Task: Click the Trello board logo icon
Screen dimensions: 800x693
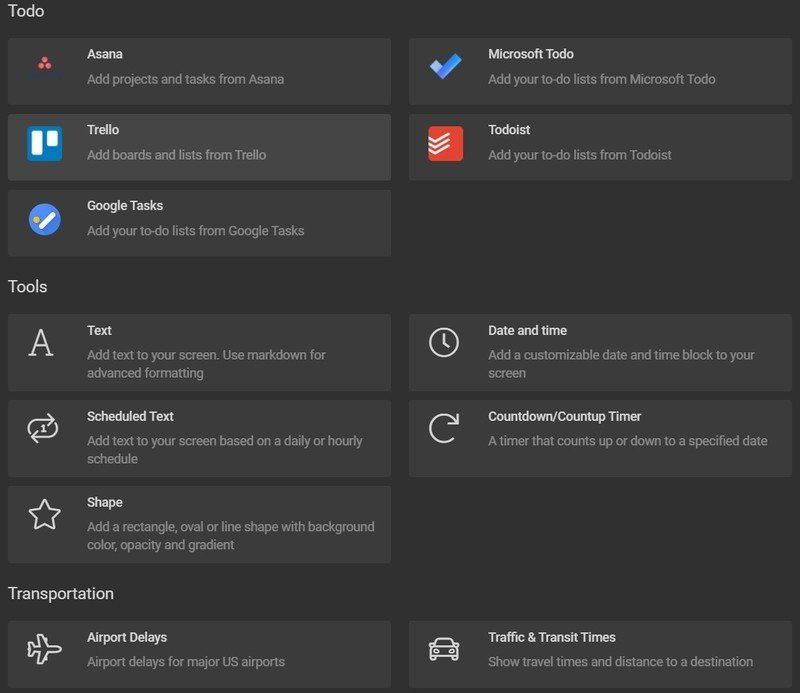Action: [x=45, y=143]
